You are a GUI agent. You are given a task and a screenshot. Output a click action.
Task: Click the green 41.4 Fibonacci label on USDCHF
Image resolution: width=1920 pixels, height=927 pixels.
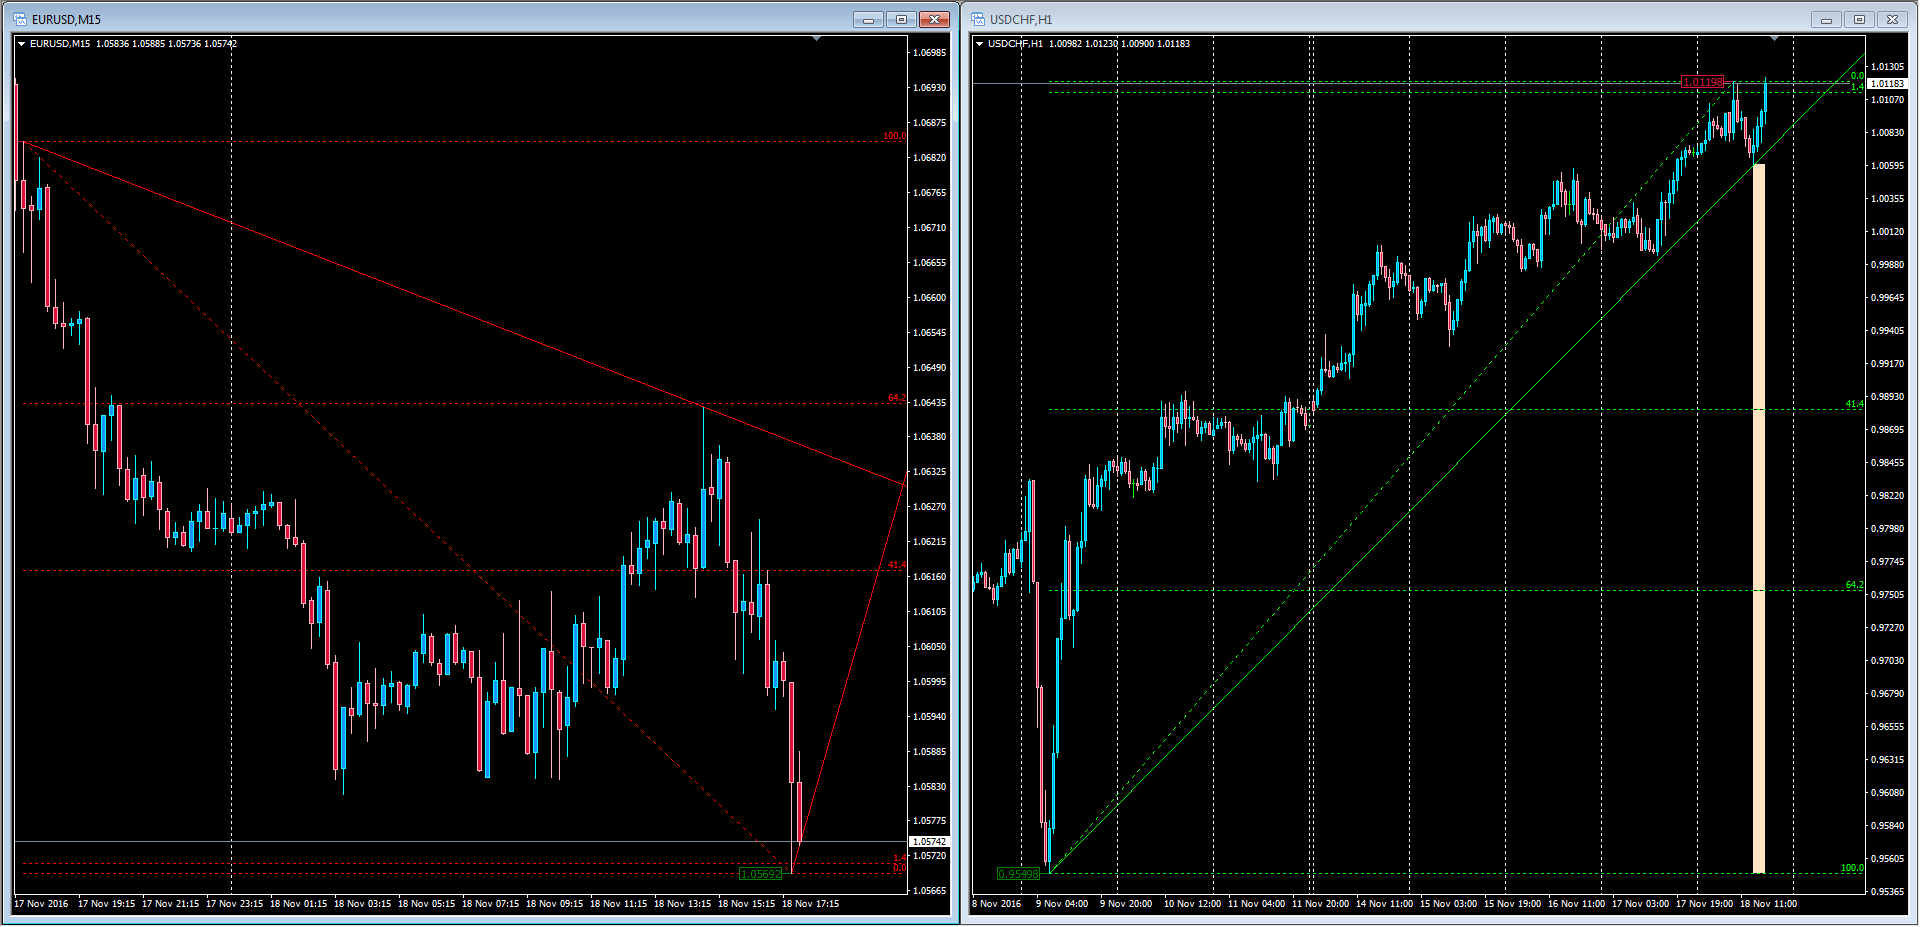[1854, 404]
